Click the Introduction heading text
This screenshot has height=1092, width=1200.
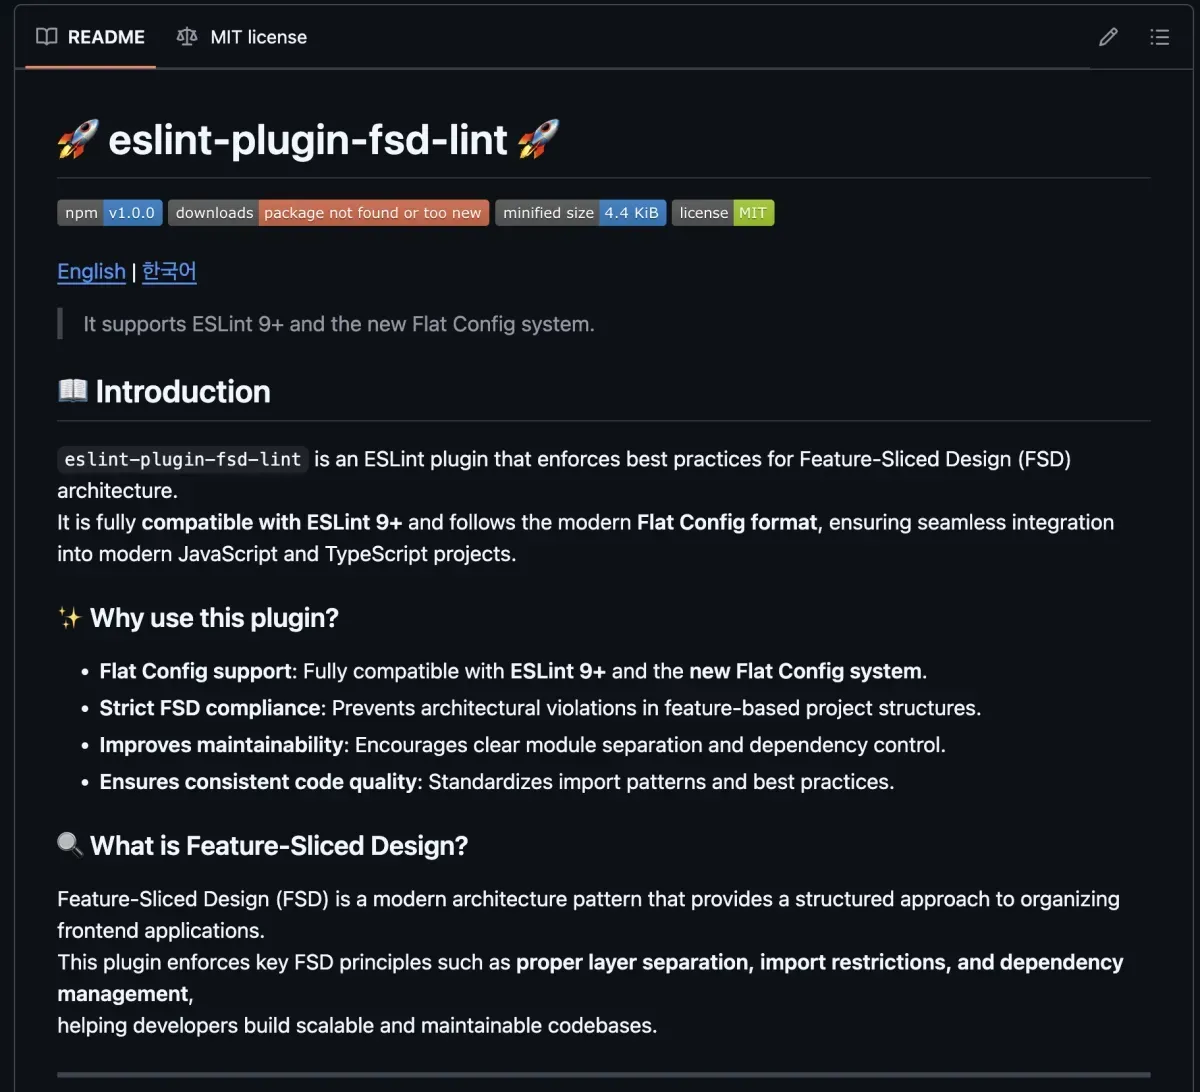pos(183,391)
